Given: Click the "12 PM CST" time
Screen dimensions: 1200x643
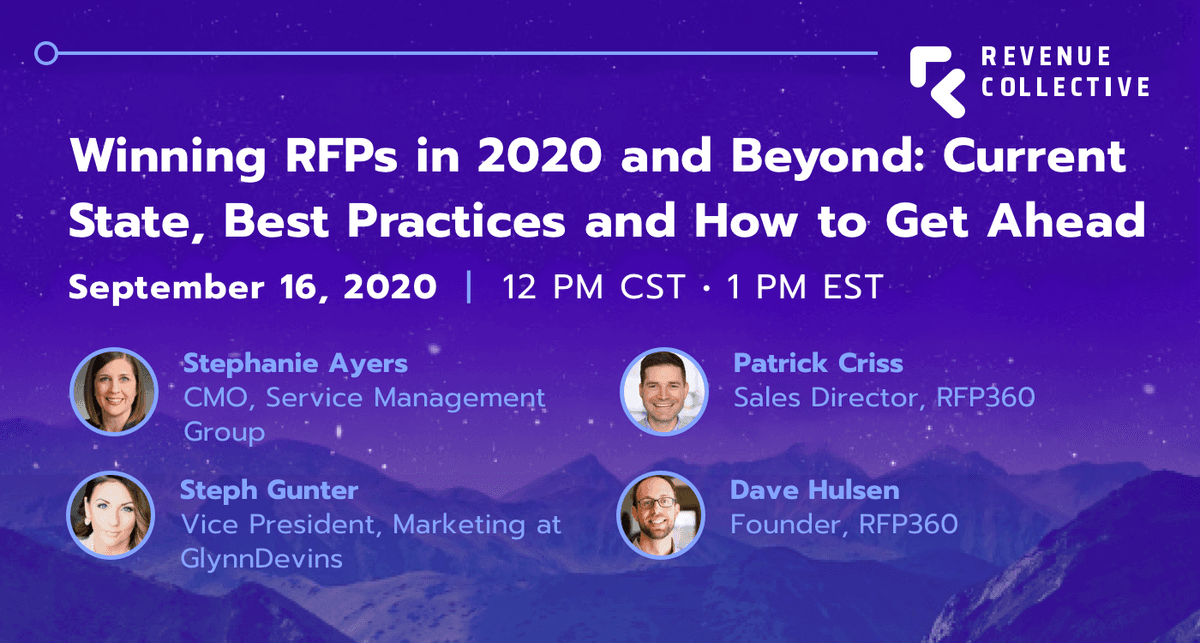Looking at the screenshot, I should [594, 288].
